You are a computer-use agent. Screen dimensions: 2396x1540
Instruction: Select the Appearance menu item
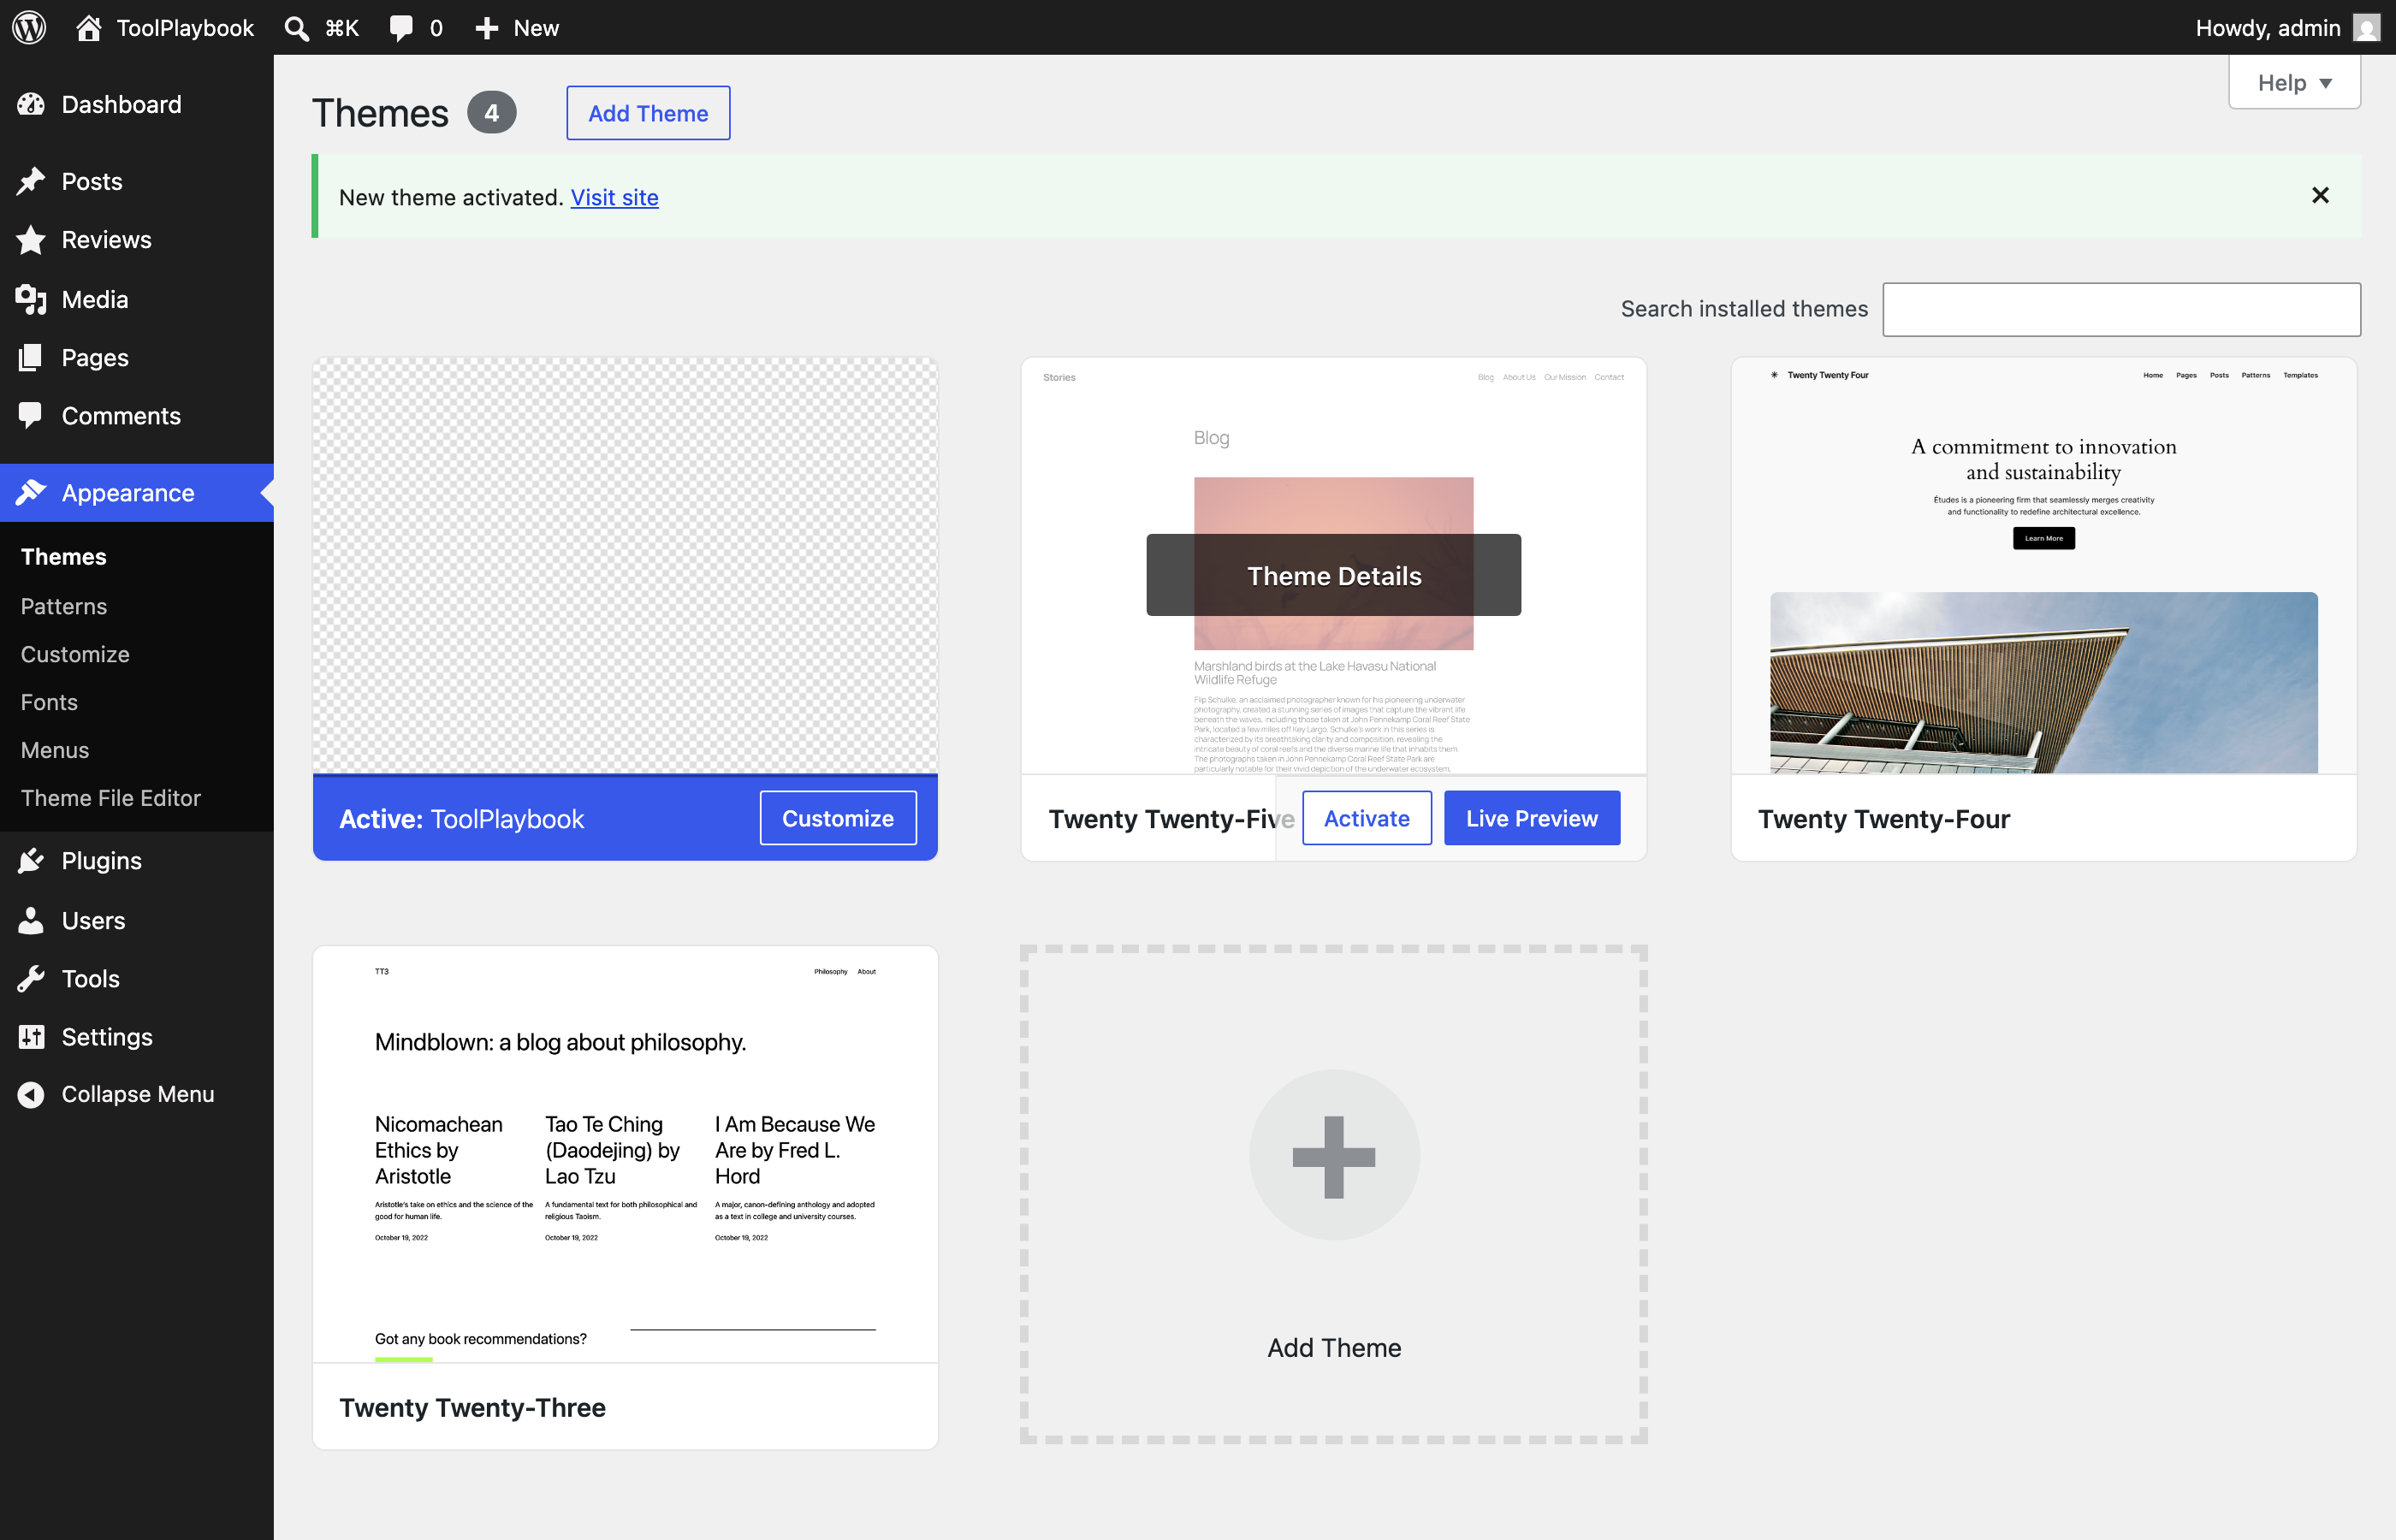click(x=137, y=492)
